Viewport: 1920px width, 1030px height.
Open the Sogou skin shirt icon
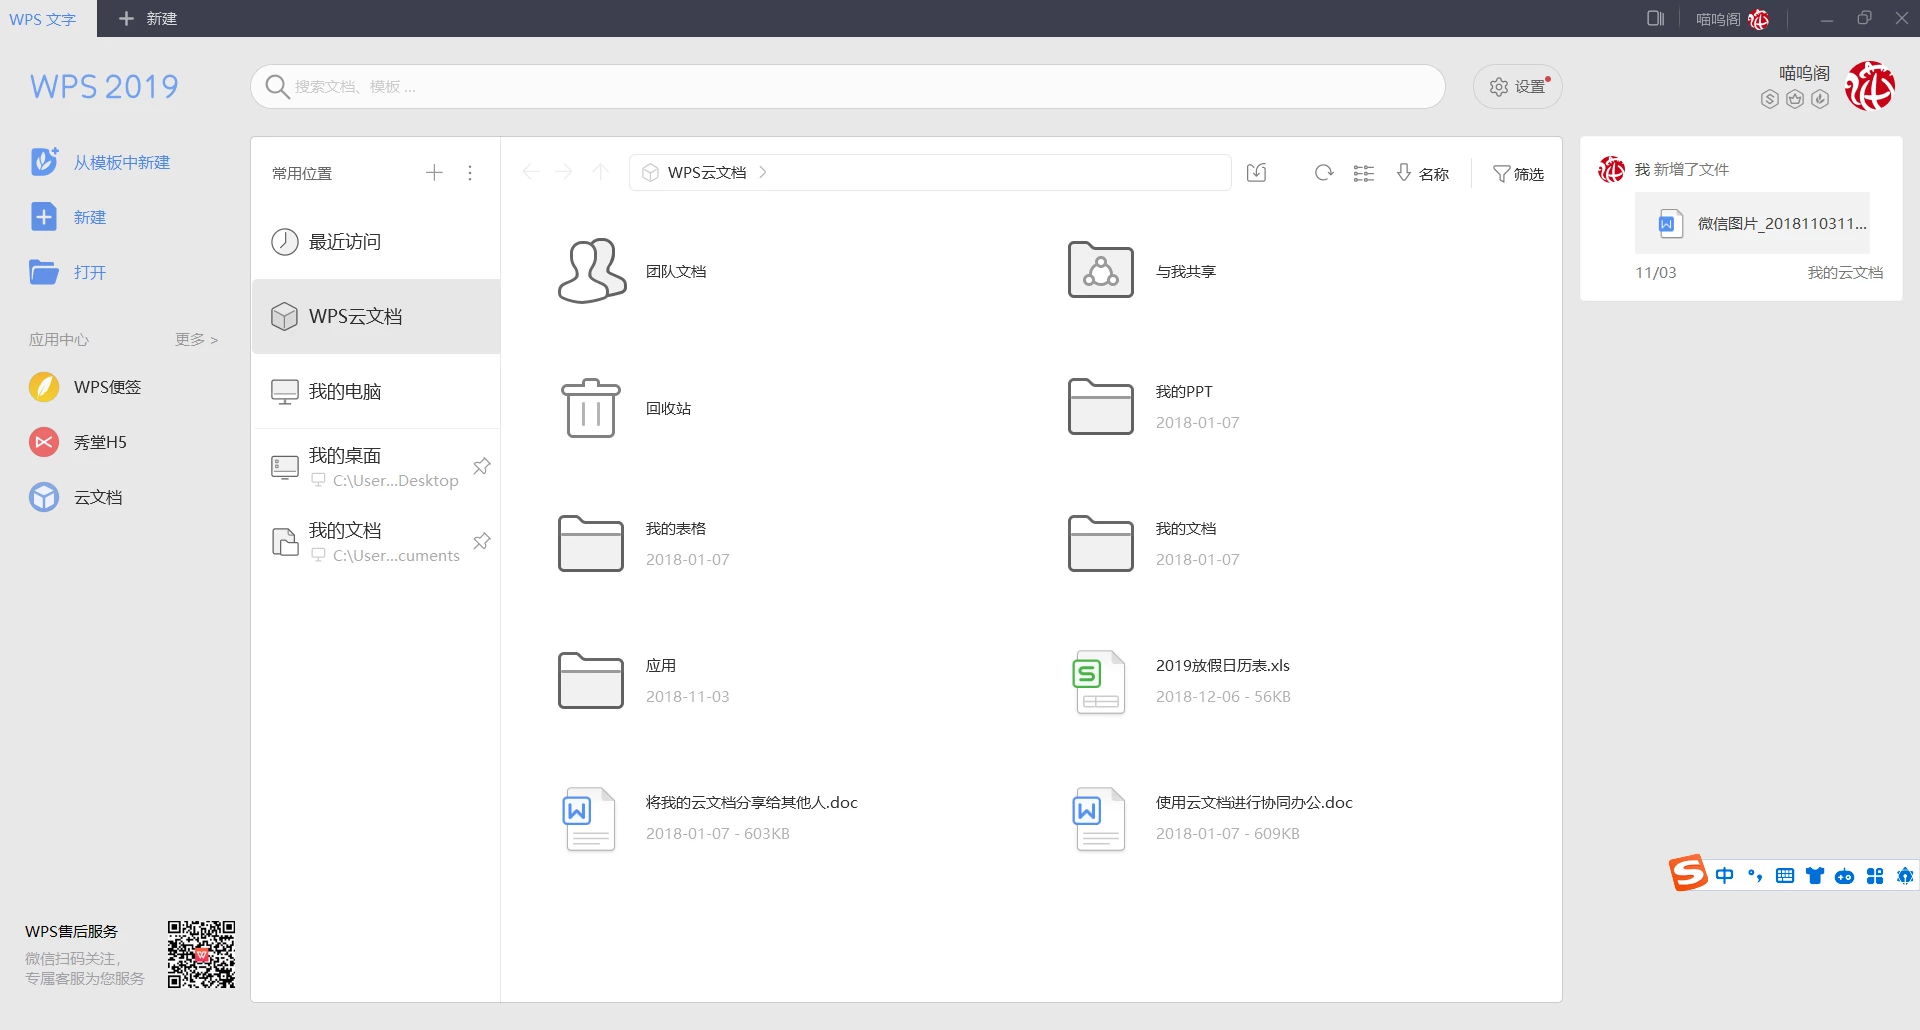pyautogui.click(x=1815, y=876)
